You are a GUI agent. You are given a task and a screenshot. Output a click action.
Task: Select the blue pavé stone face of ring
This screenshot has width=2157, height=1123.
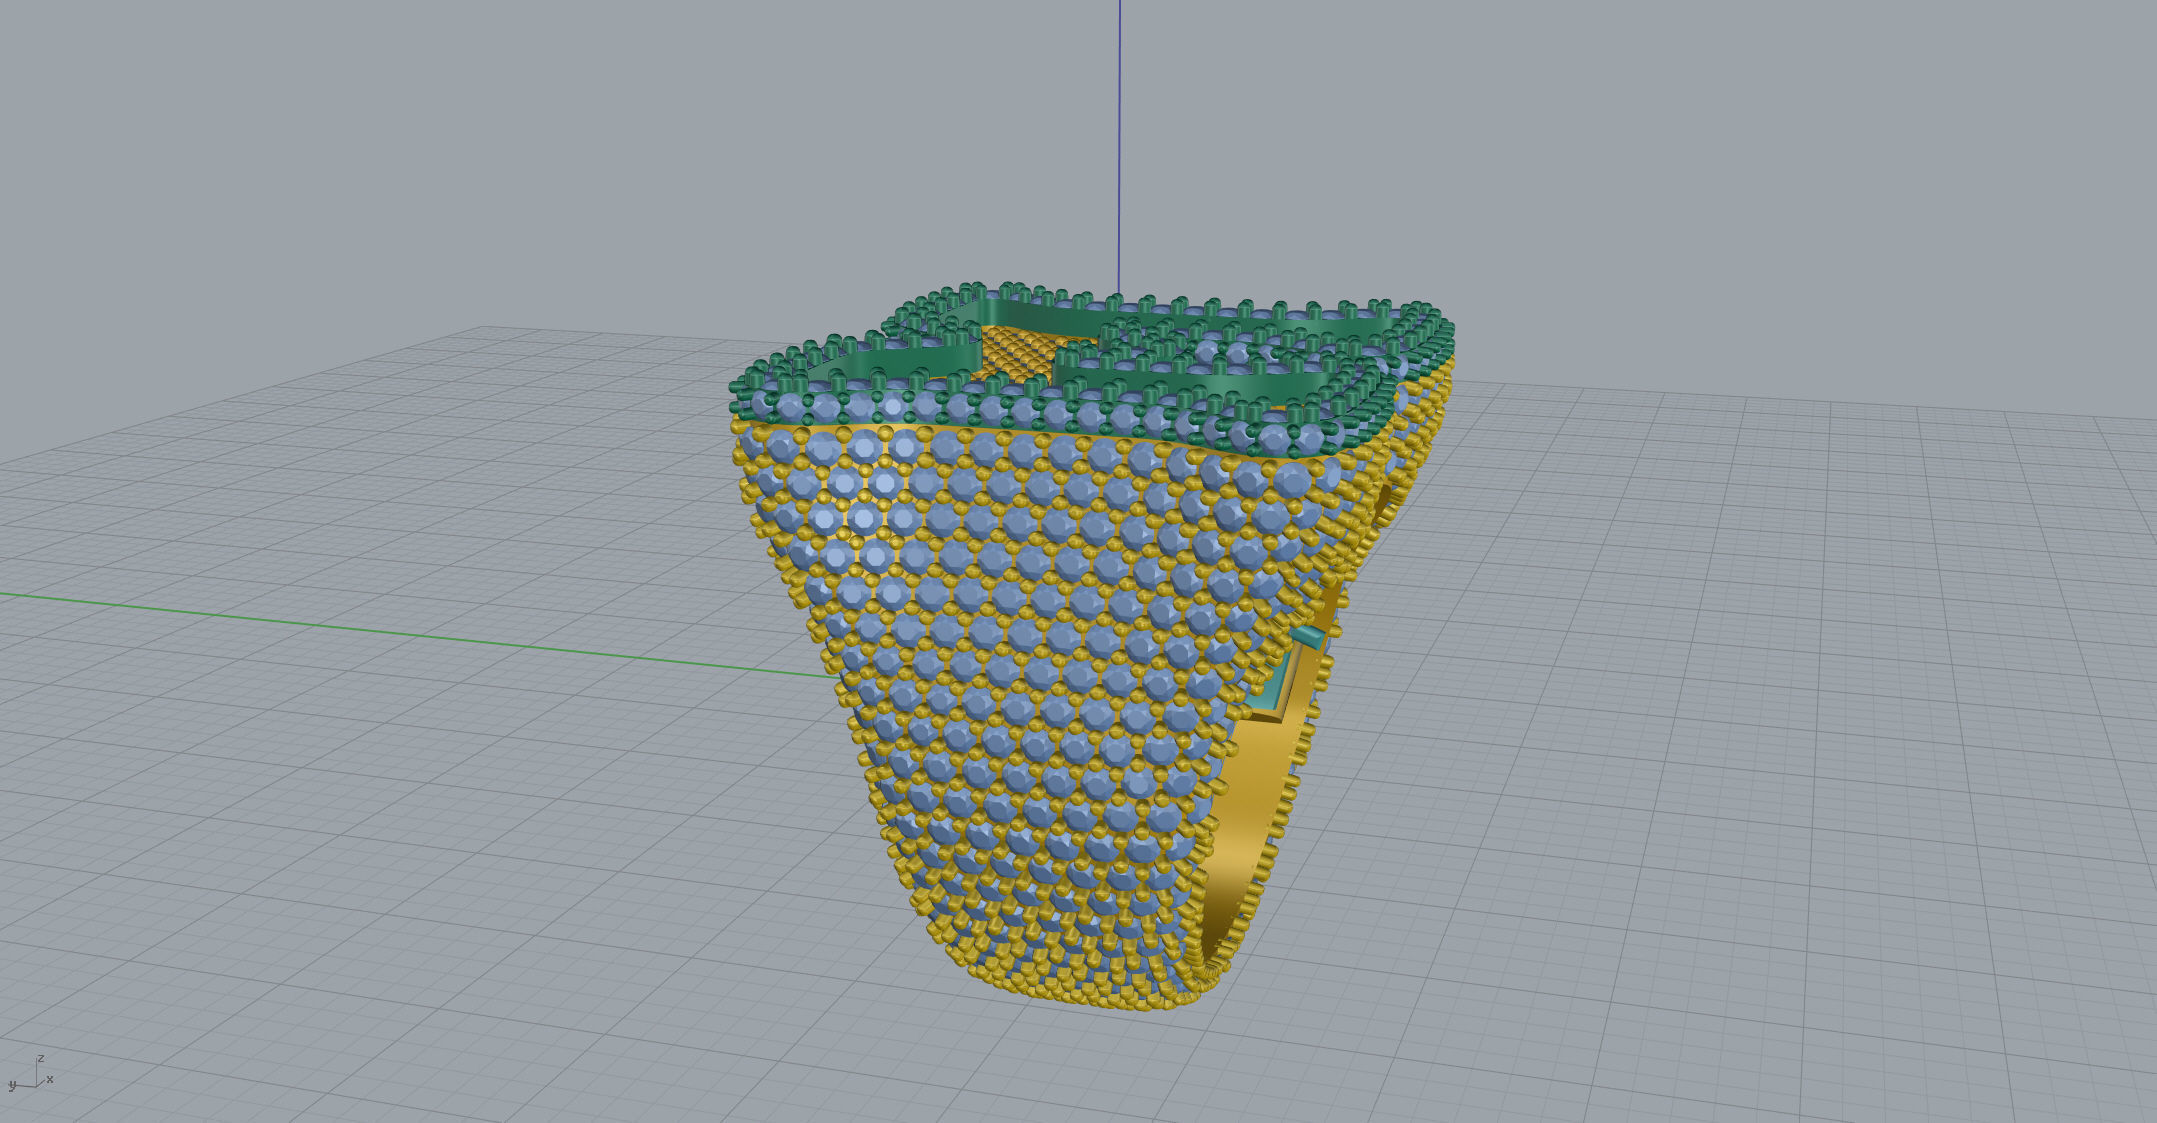pos(1040,700)
